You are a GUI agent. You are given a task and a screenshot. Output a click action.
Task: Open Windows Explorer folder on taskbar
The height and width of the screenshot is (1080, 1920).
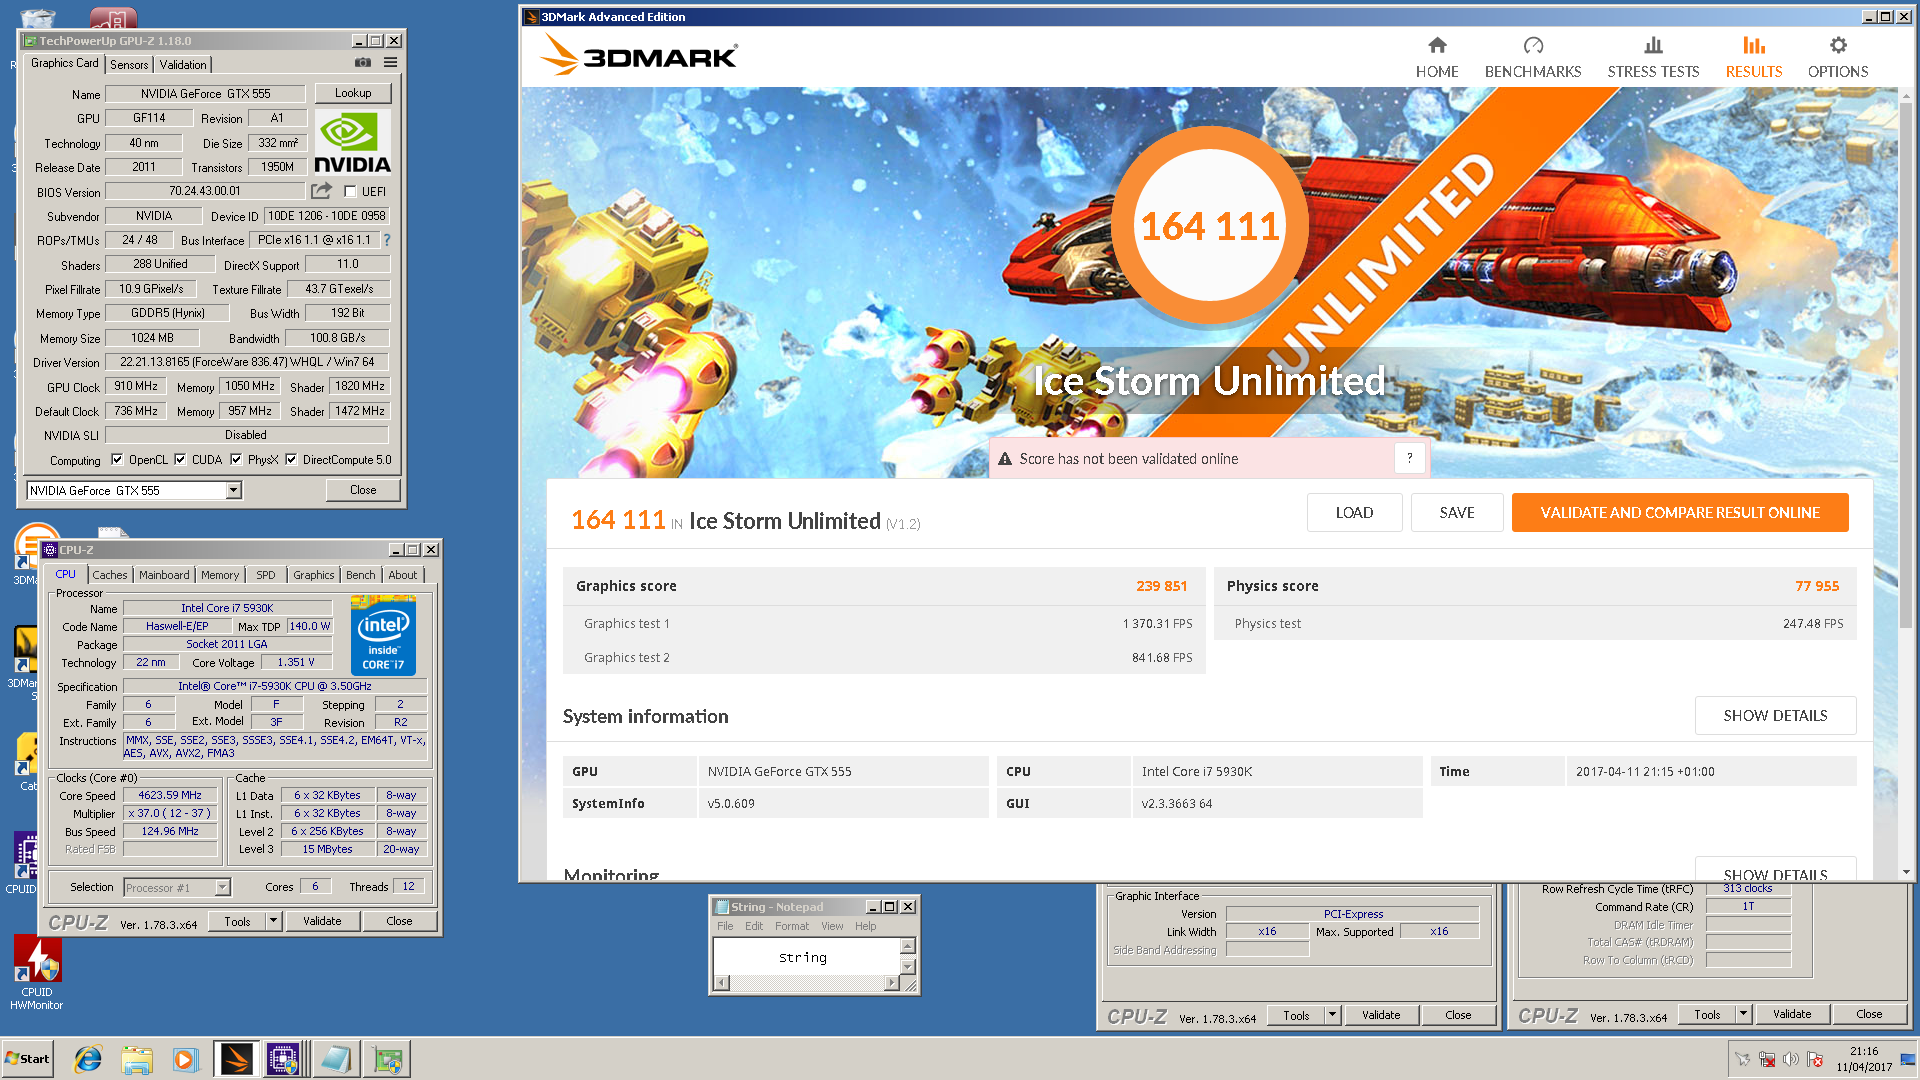pos(137,1059)
